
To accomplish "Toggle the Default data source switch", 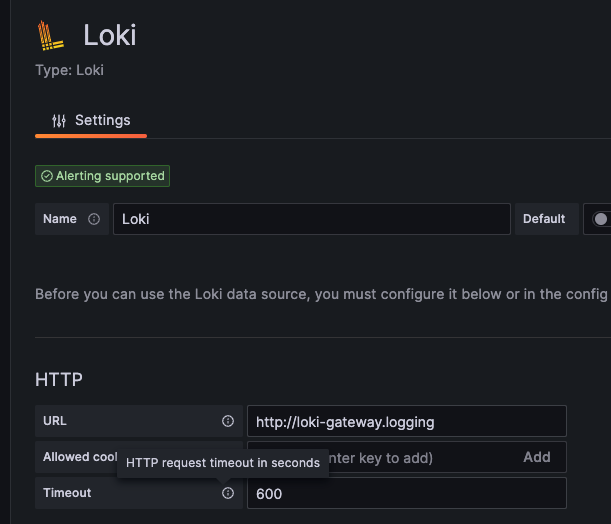I will click(600, 219).
